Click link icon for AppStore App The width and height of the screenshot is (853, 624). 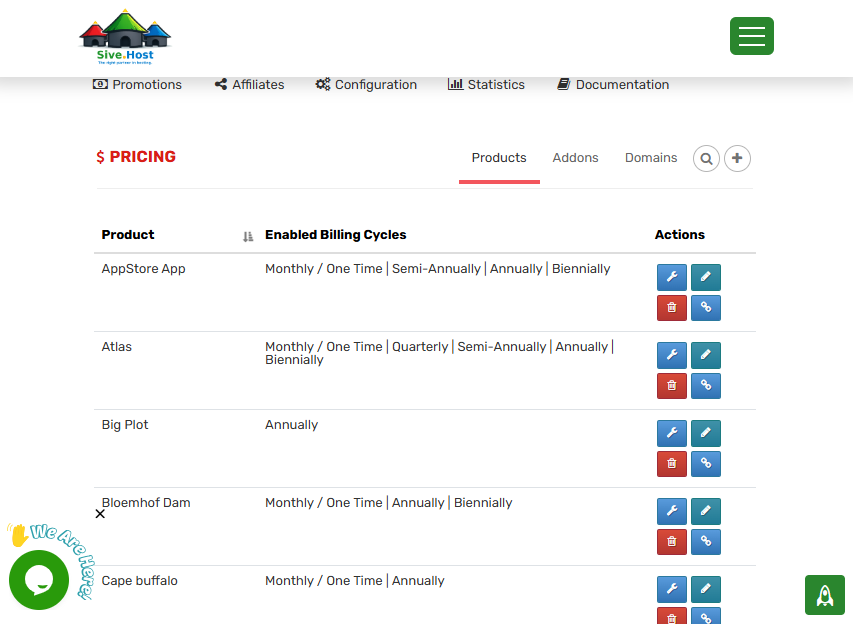[706, 307]
